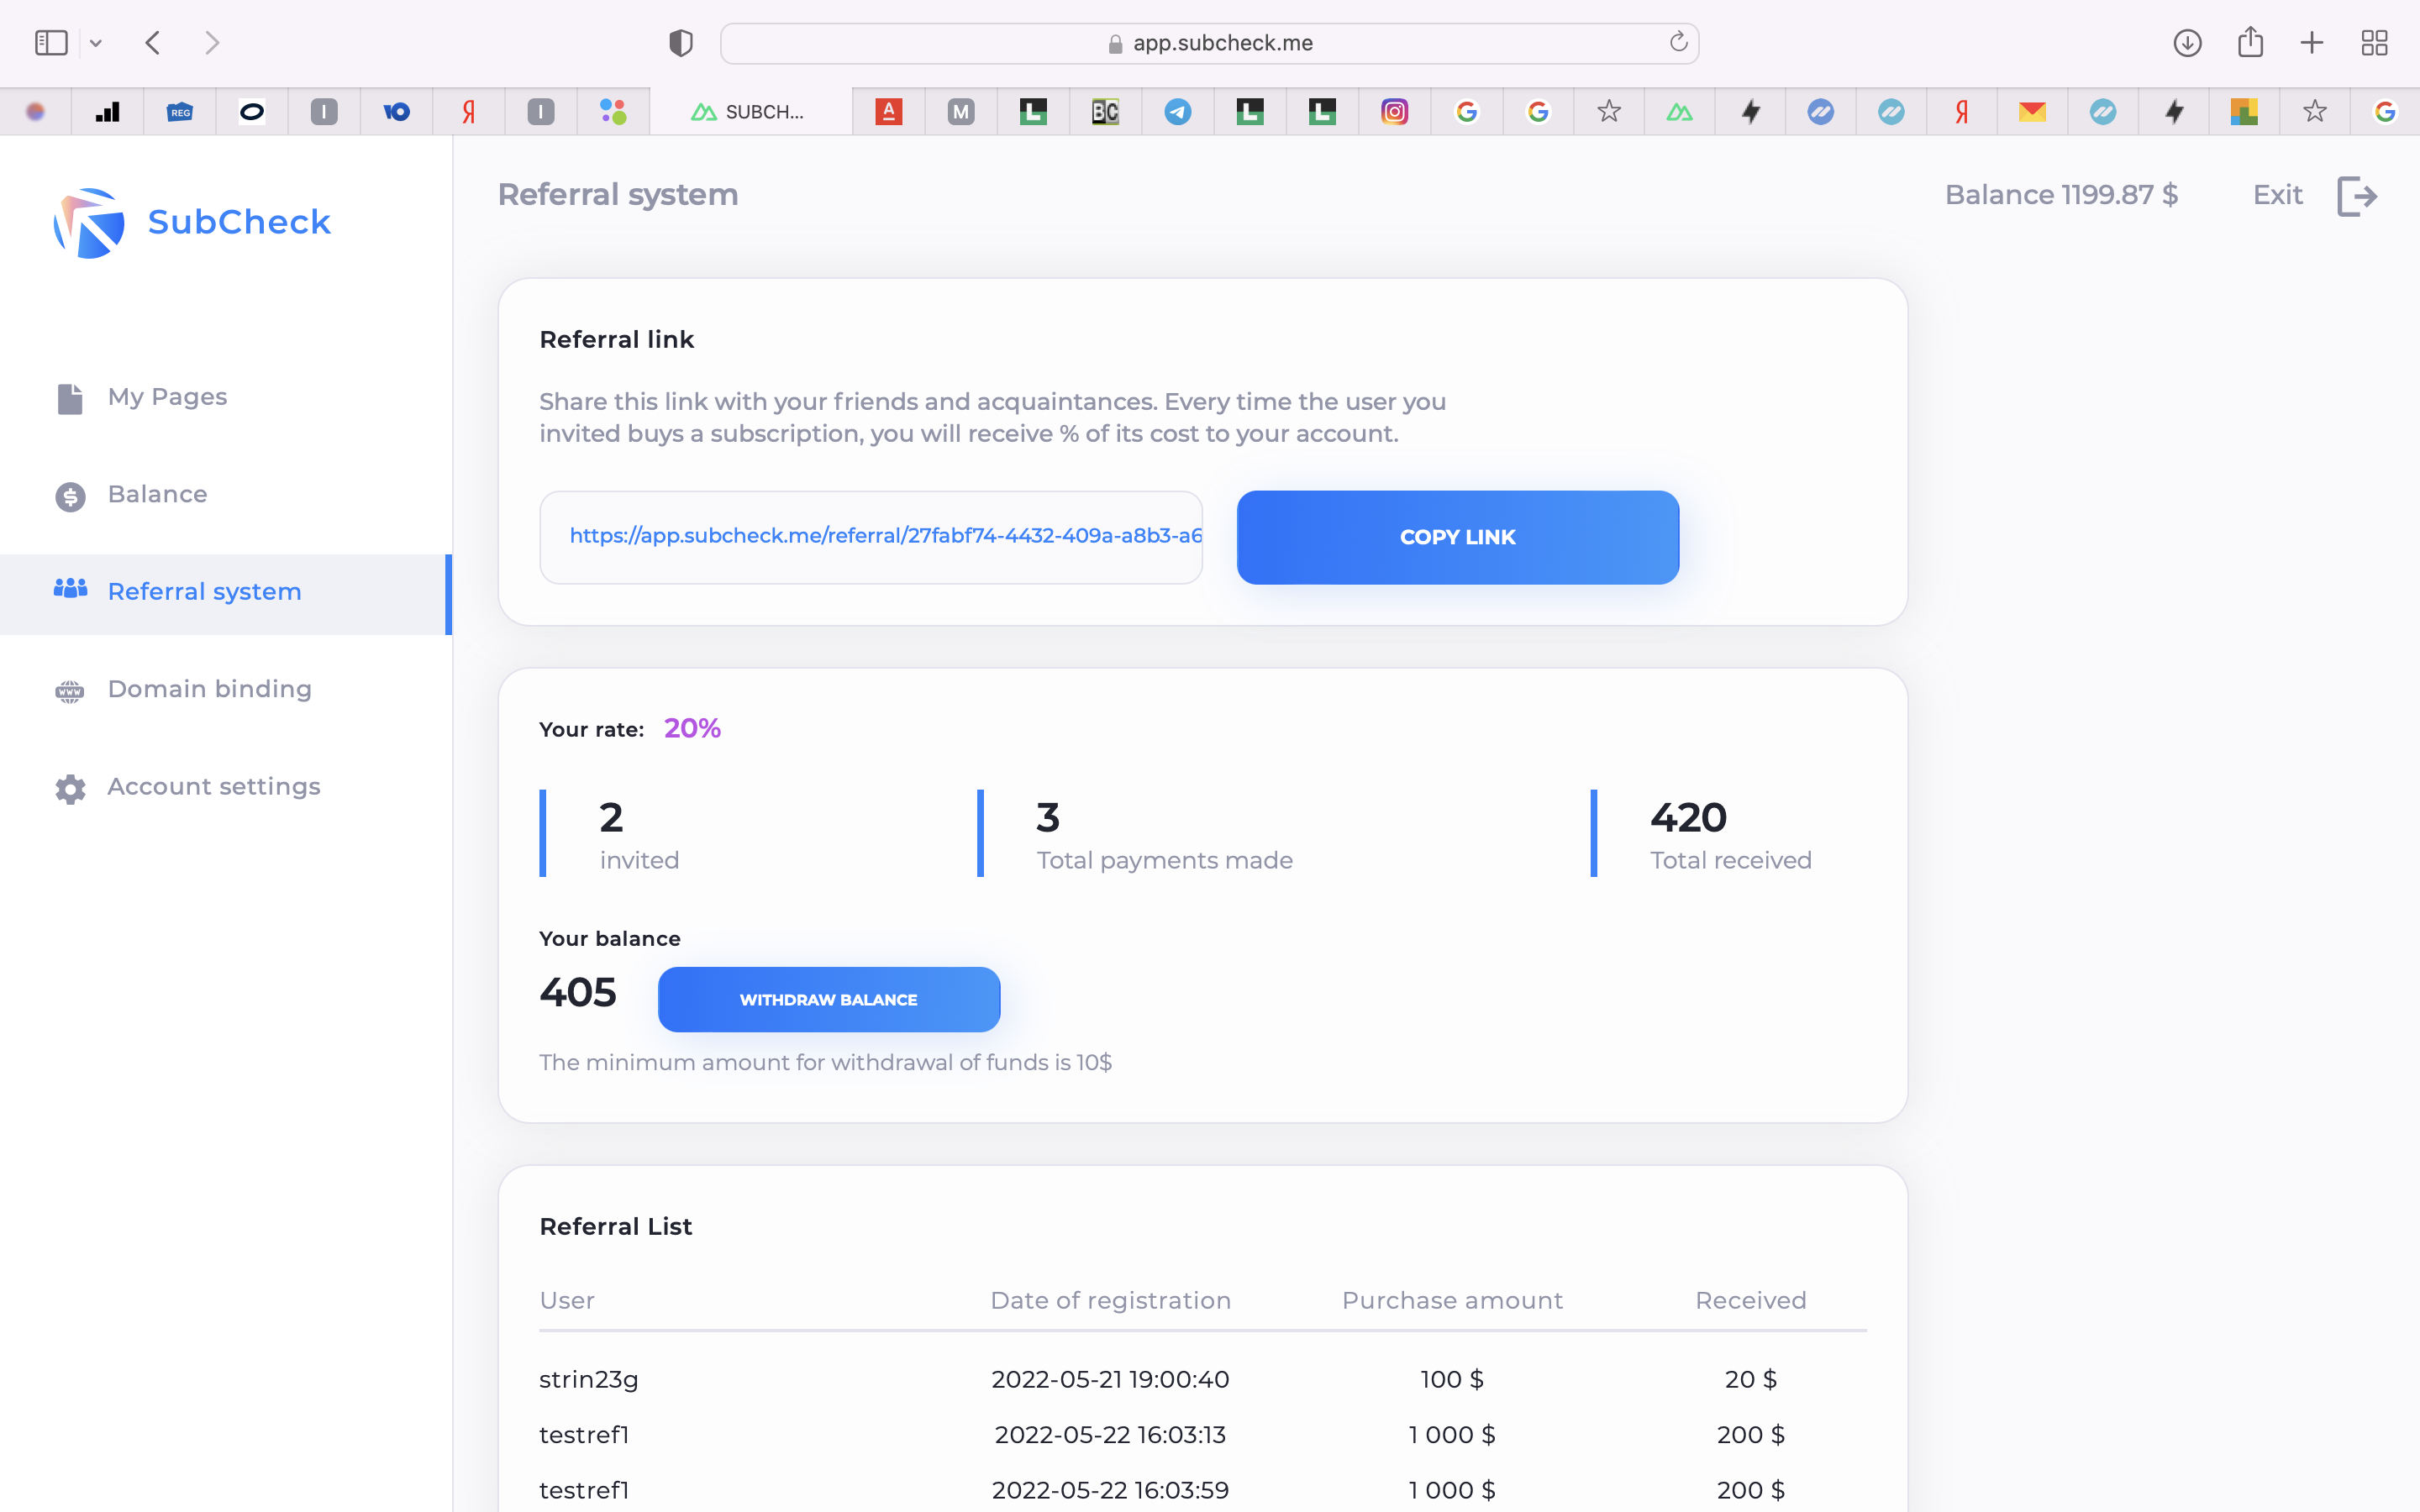Go forward to next page
Image resolution: width=2420 pixels, height=1512 pixels.
211,43
